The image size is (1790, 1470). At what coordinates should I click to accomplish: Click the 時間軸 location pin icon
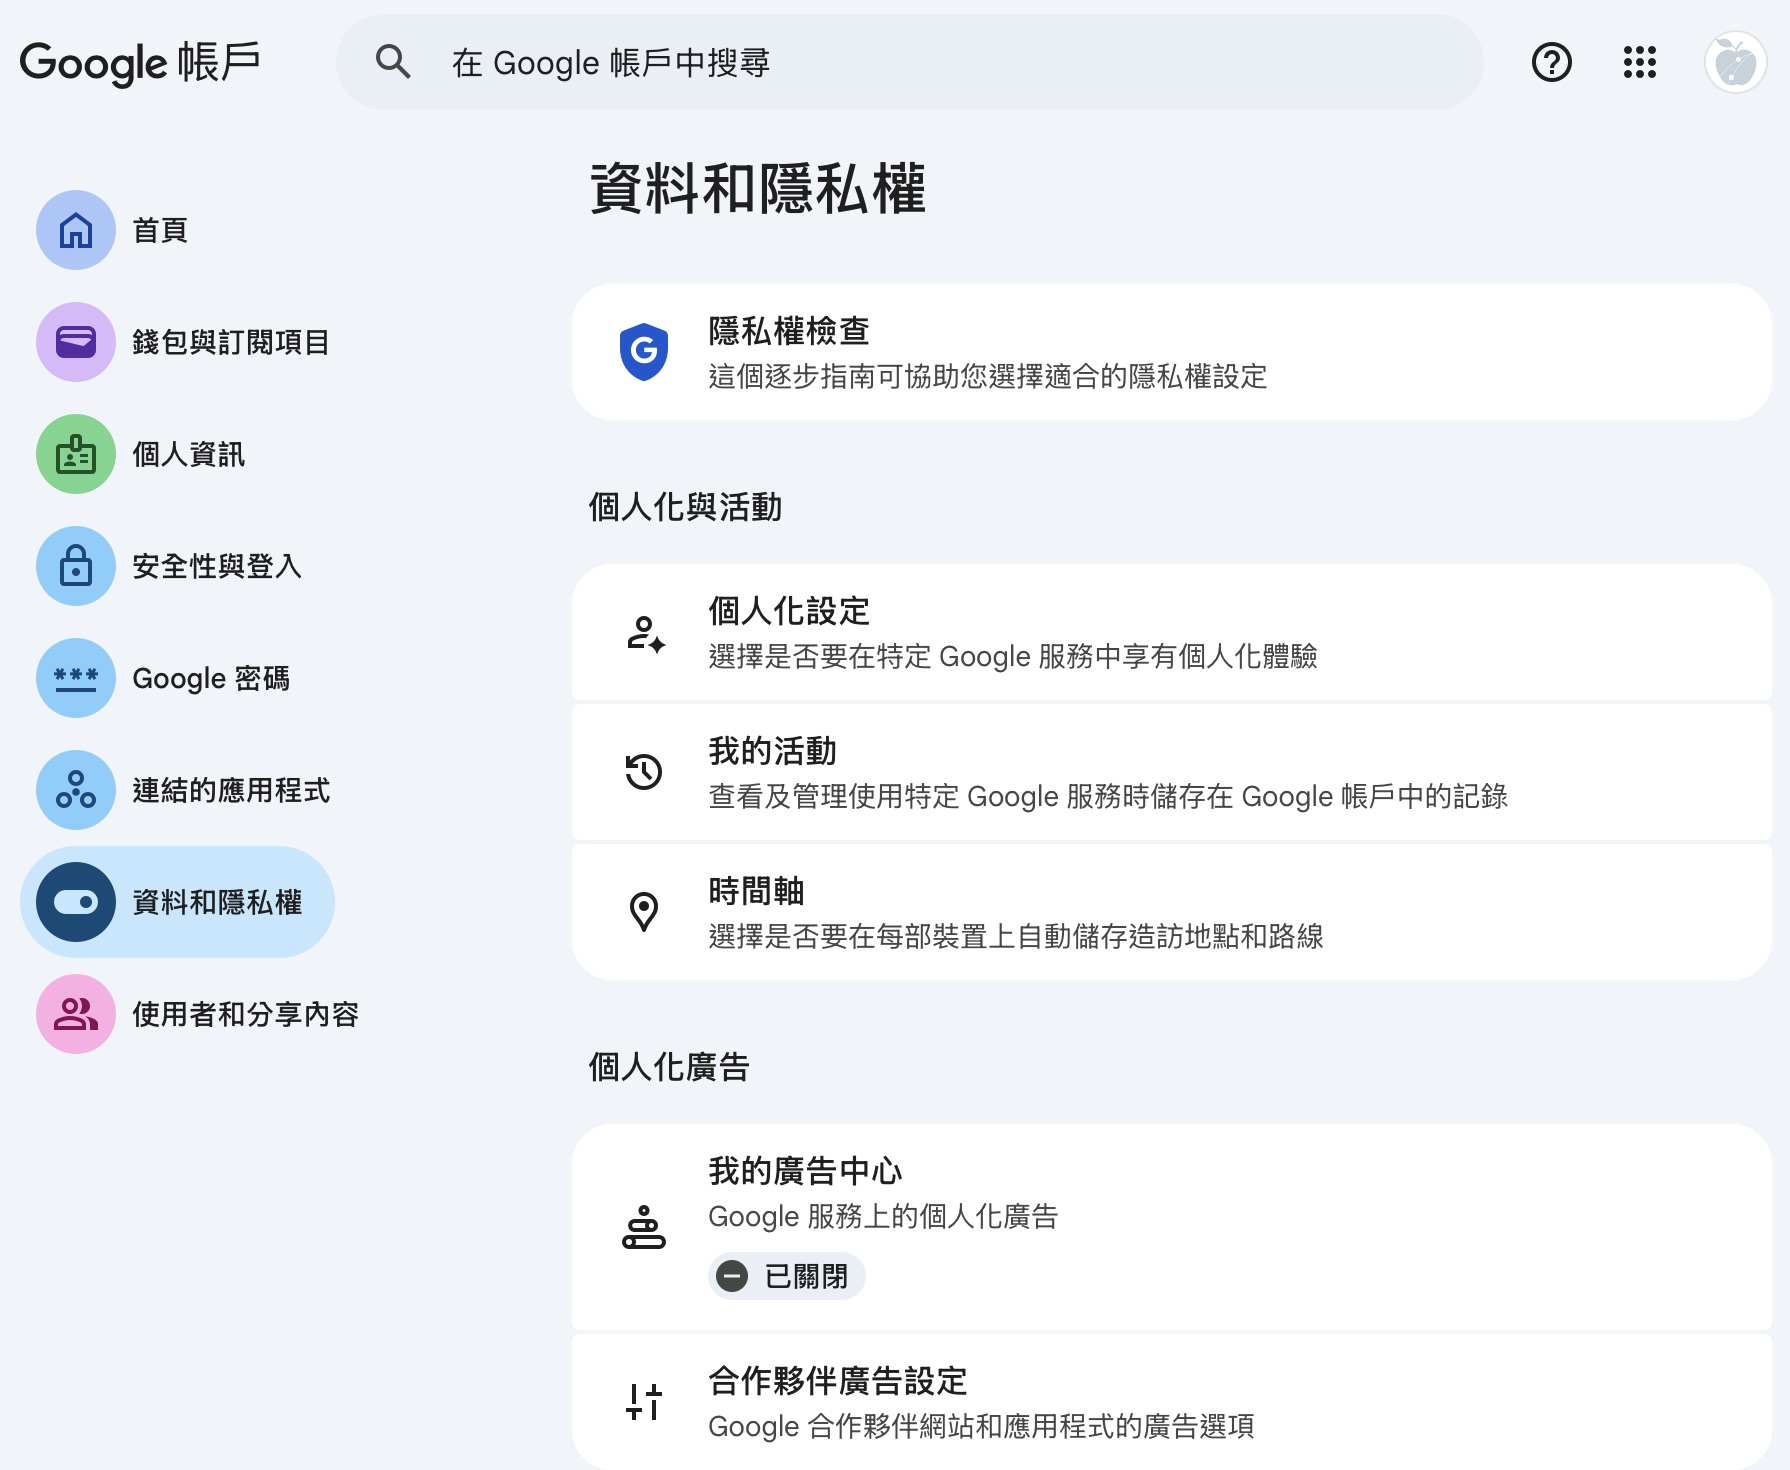[644, 912]
